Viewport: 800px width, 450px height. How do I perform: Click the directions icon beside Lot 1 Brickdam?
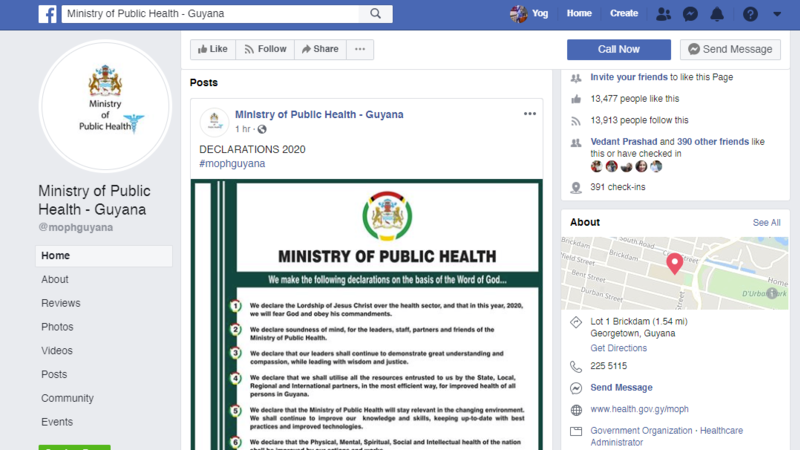(576, 322)
